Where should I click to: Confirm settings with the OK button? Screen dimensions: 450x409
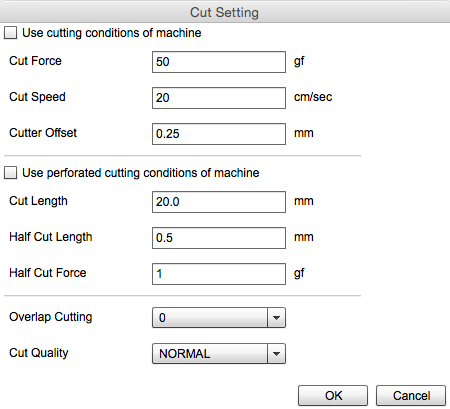point(333,396)
